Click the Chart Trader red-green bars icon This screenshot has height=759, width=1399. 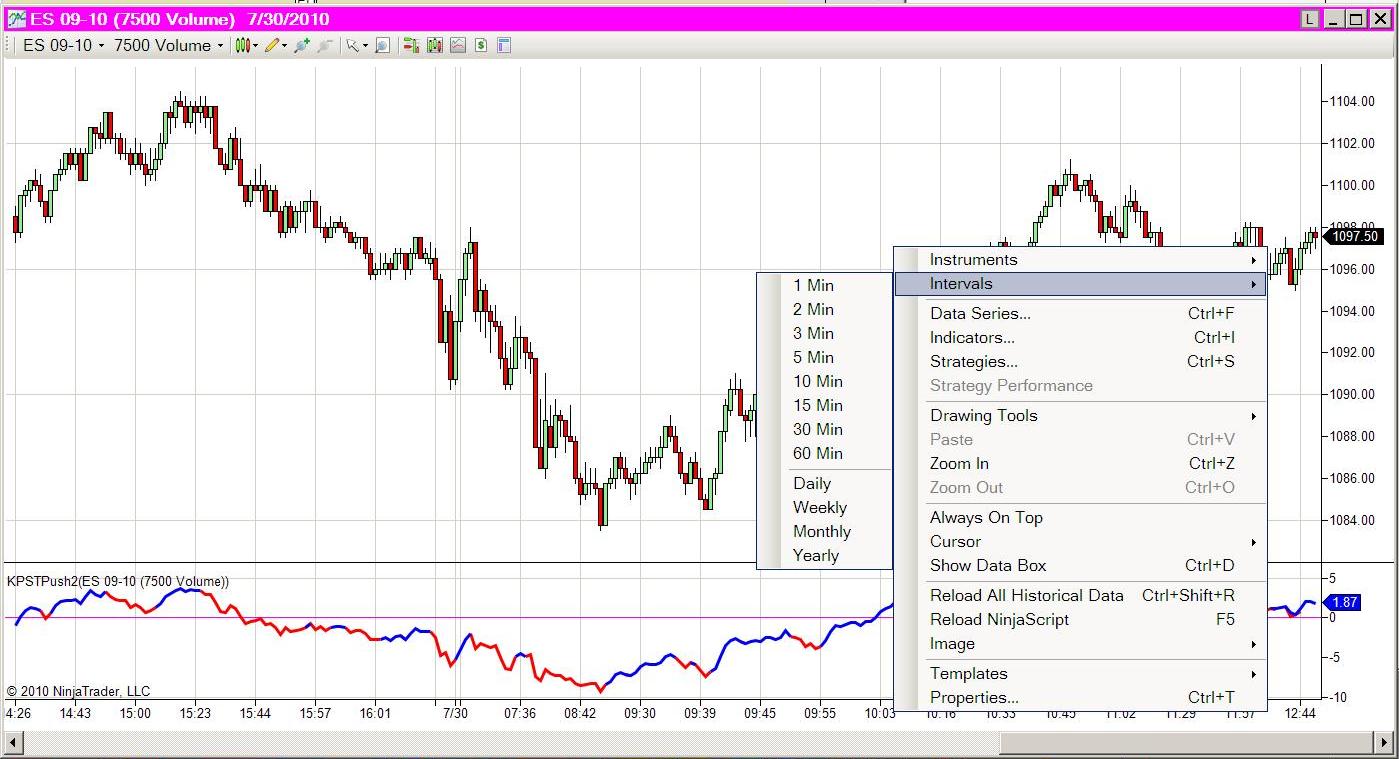click(x=411, y=45)
